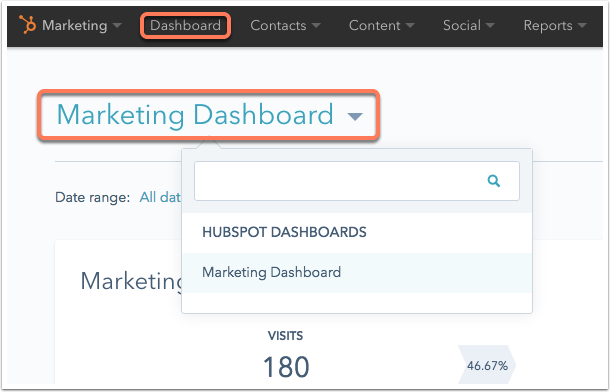Click the HUBSPOT DASHBOARDS section heading
This screenshot has height=392, width=610.
[284, 232]
